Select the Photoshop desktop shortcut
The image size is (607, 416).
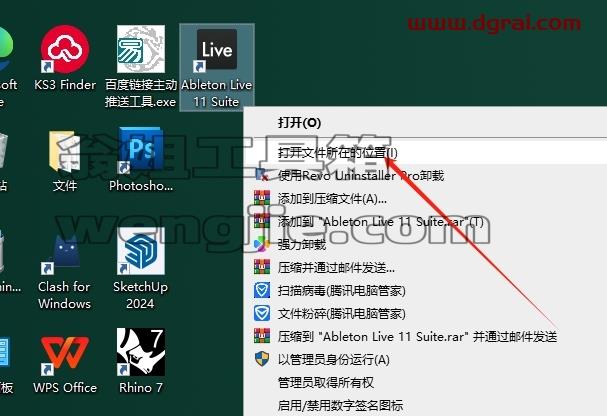click(141, 159)
